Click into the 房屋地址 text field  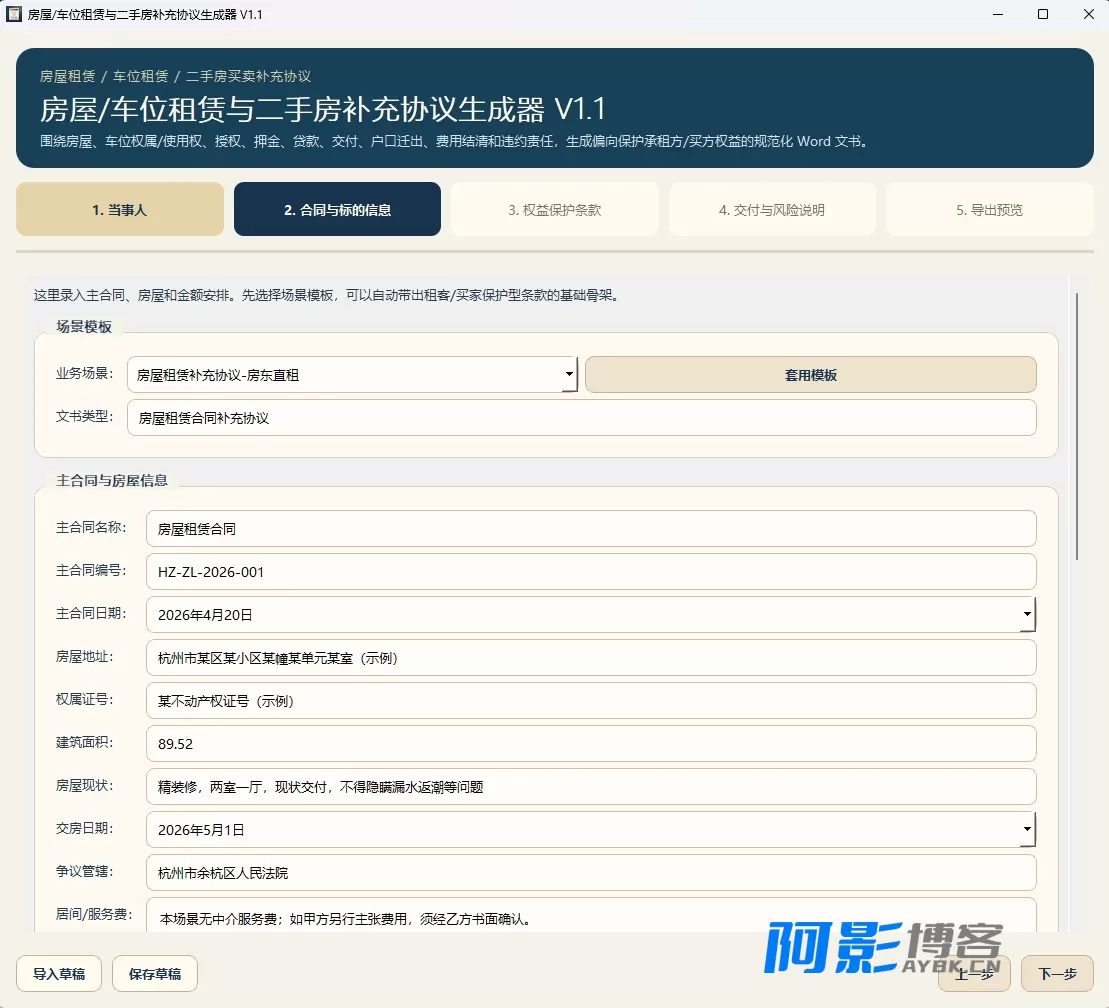pos(591,658)
